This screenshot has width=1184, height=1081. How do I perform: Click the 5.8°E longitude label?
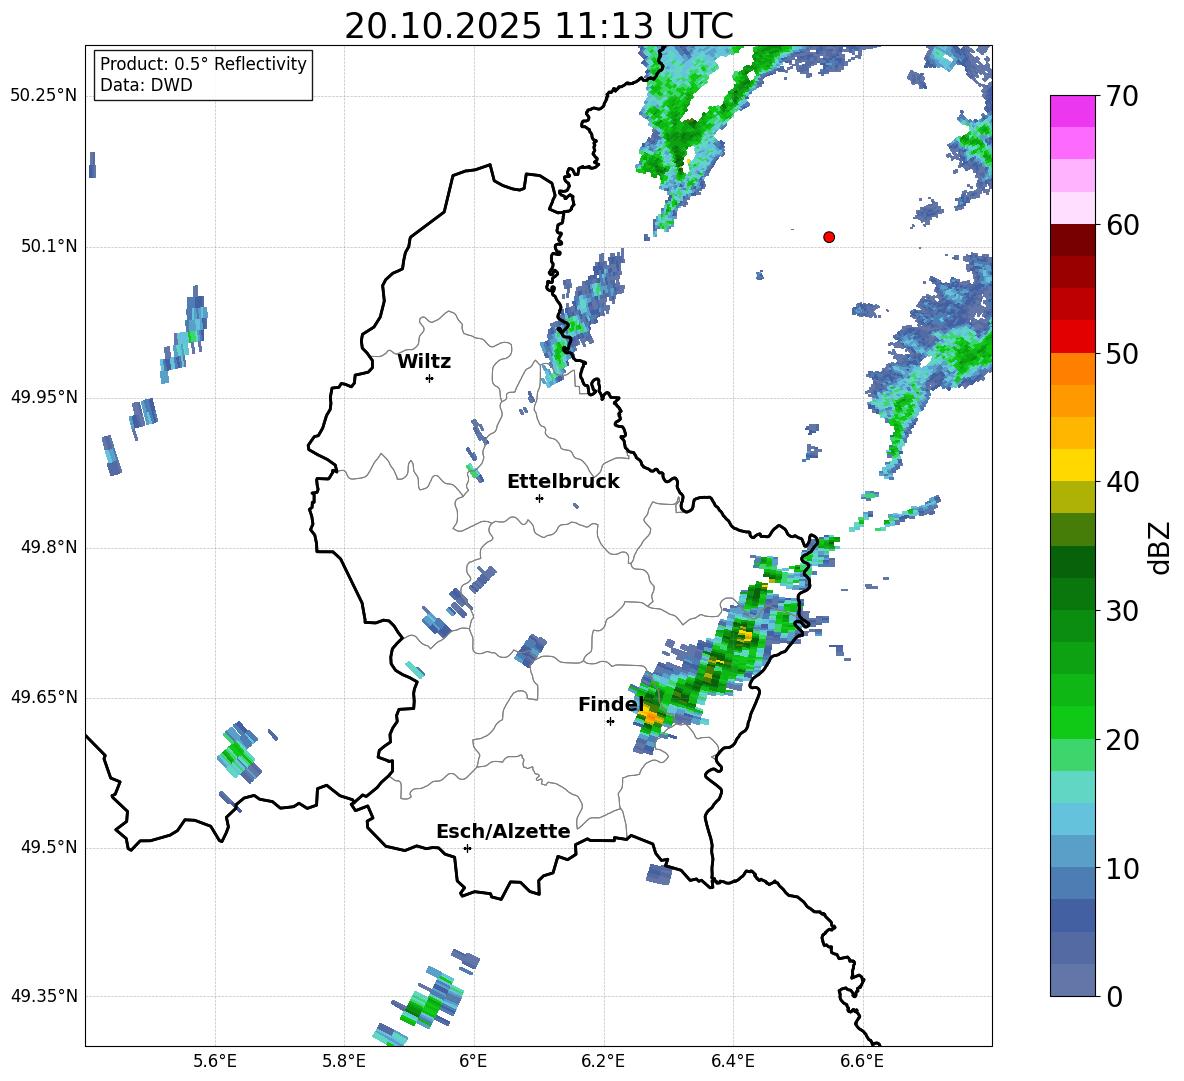(344, 1061)
